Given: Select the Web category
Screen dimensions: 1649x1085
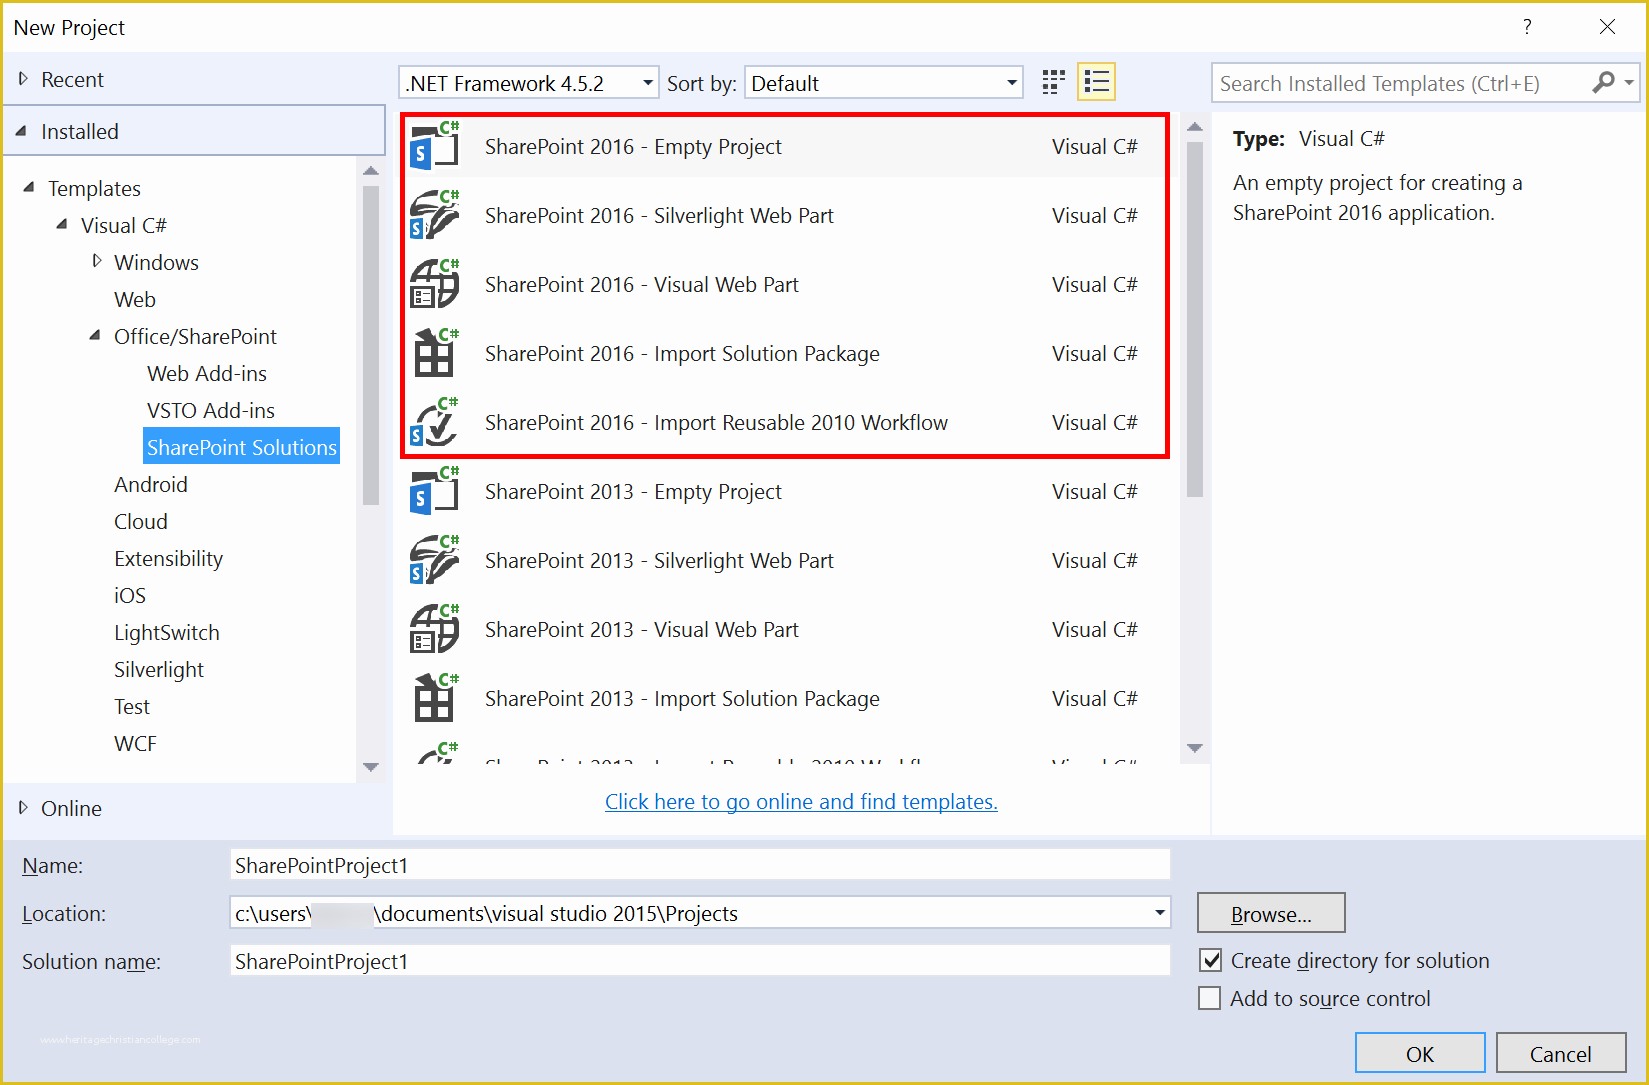Looking at the screenshot, I should 135,299.
